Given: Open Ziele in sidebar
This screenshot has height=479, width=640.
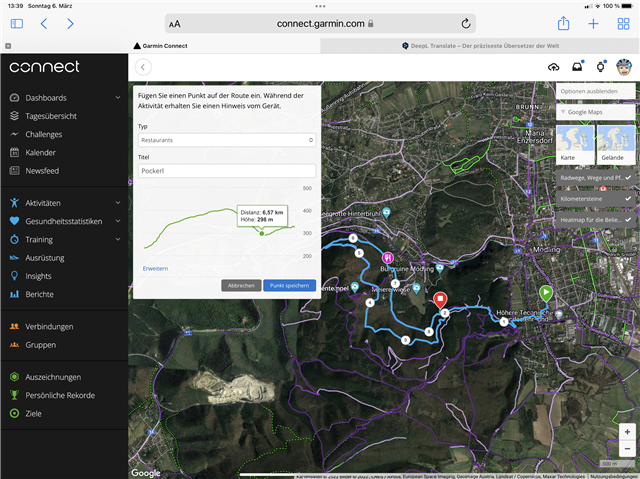Looking at the screenshot, I should [33, 413].
